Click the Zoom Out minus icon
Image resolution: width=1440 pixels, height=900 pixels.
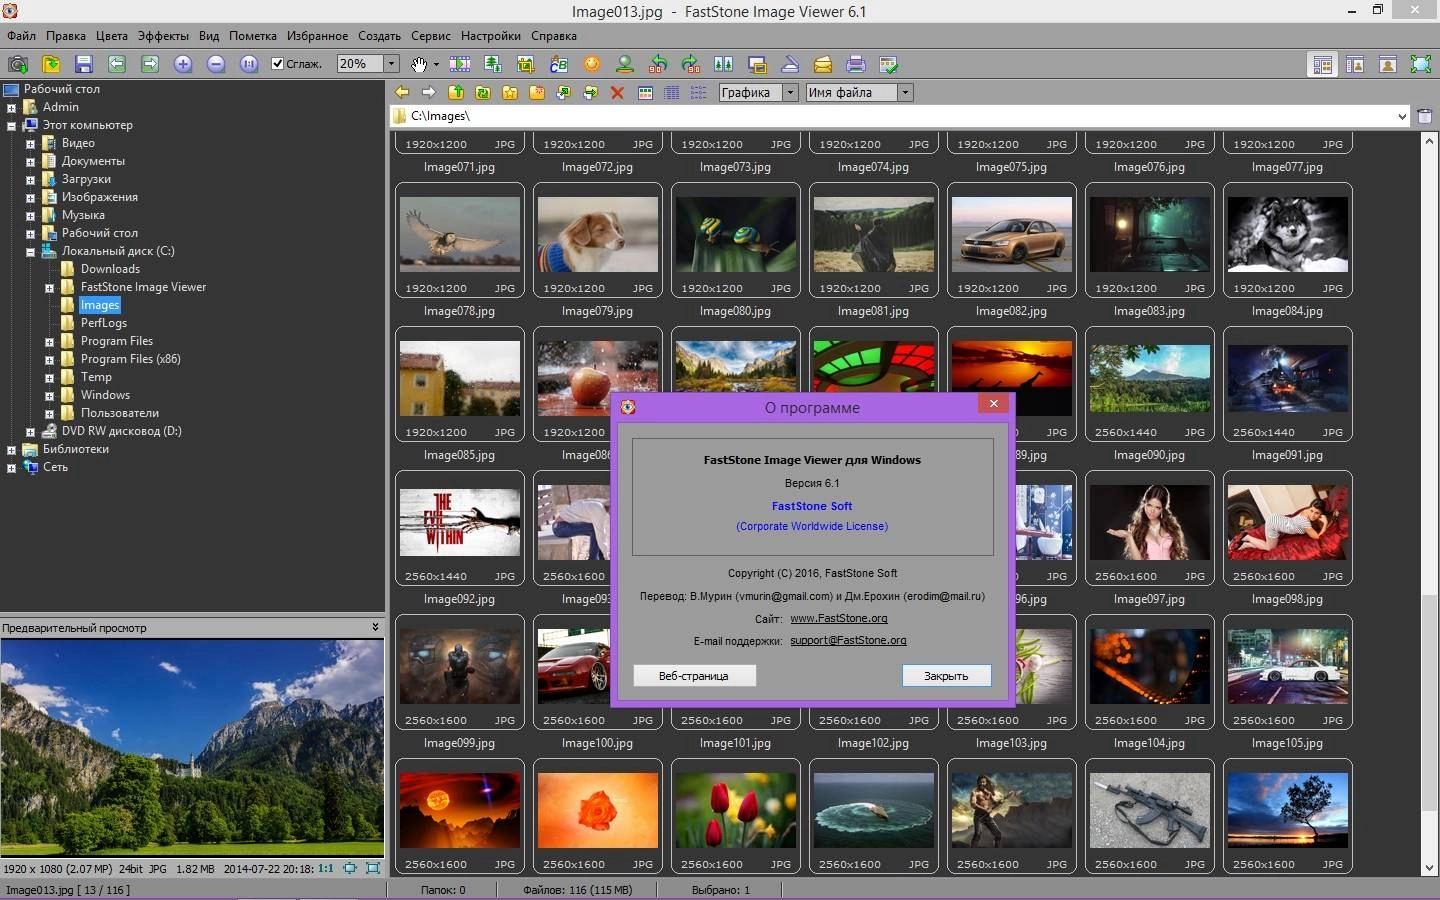216,64
